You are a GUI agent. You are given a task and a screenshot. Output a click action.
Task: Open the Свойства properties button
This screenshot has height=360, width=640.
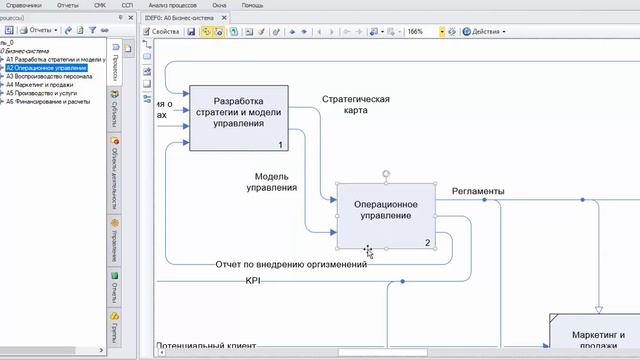coord(161,31)
